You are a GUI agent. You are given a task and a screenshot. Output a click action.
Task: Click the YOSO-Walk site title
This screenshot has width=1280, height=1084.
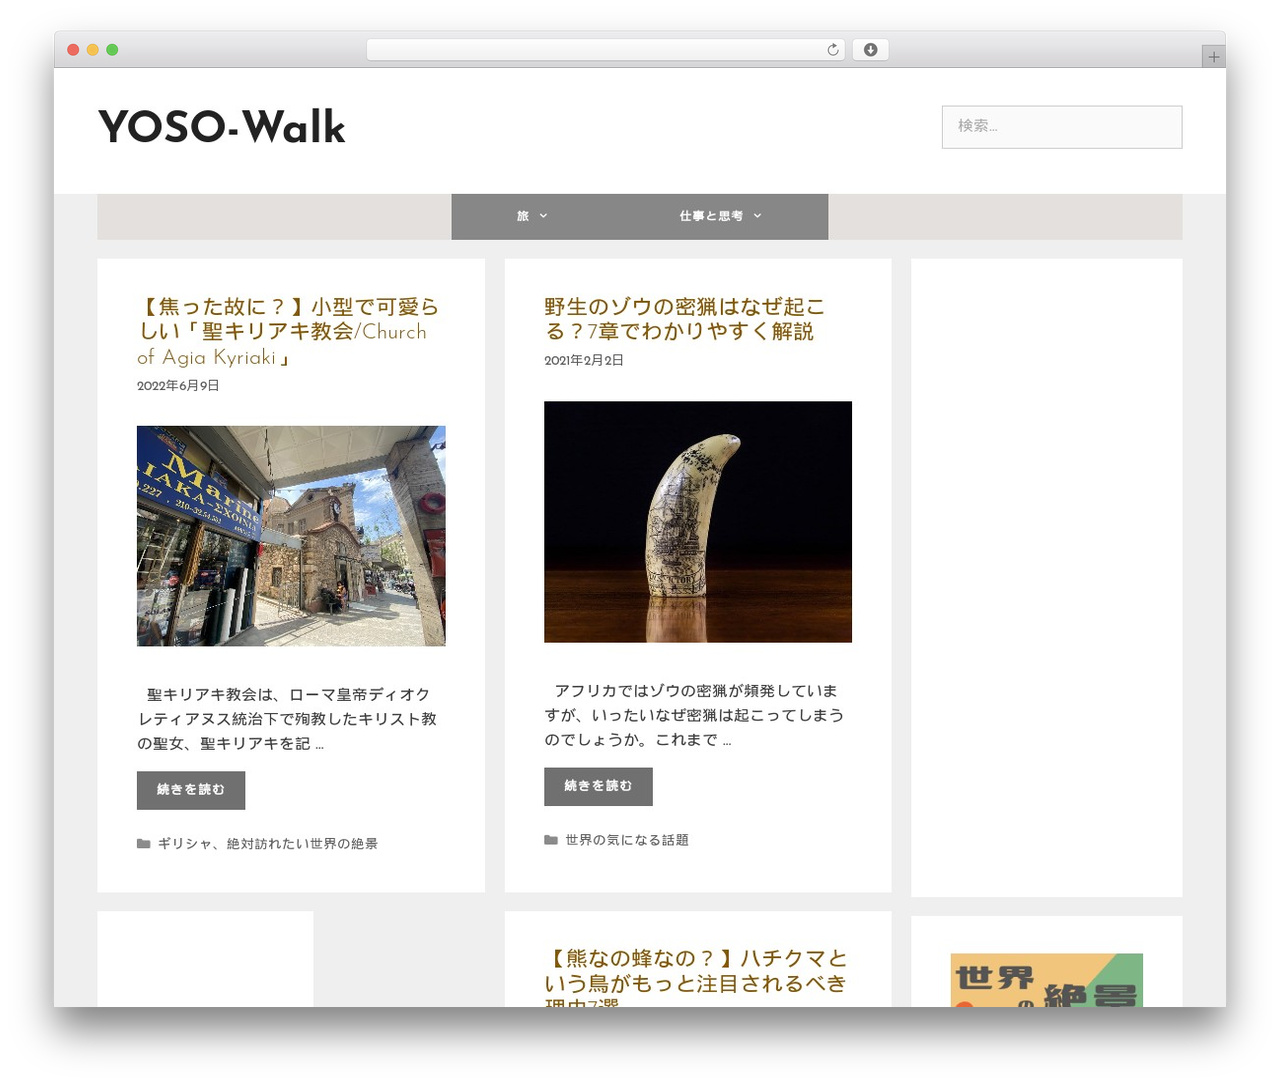tap(222, 127)
